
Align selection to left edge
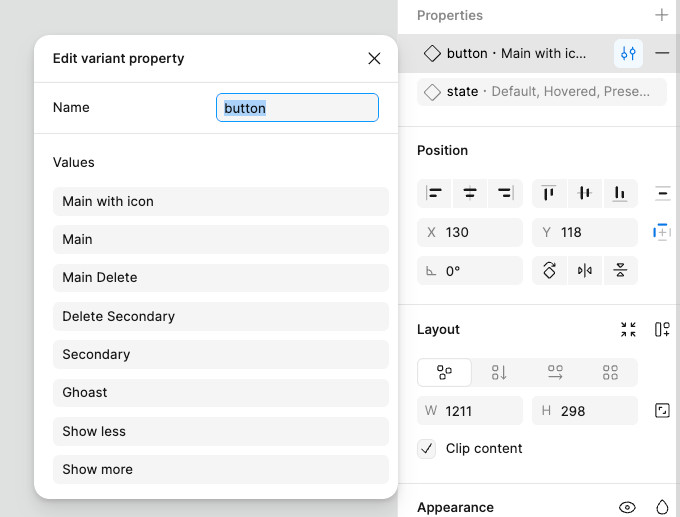[434, 193]
